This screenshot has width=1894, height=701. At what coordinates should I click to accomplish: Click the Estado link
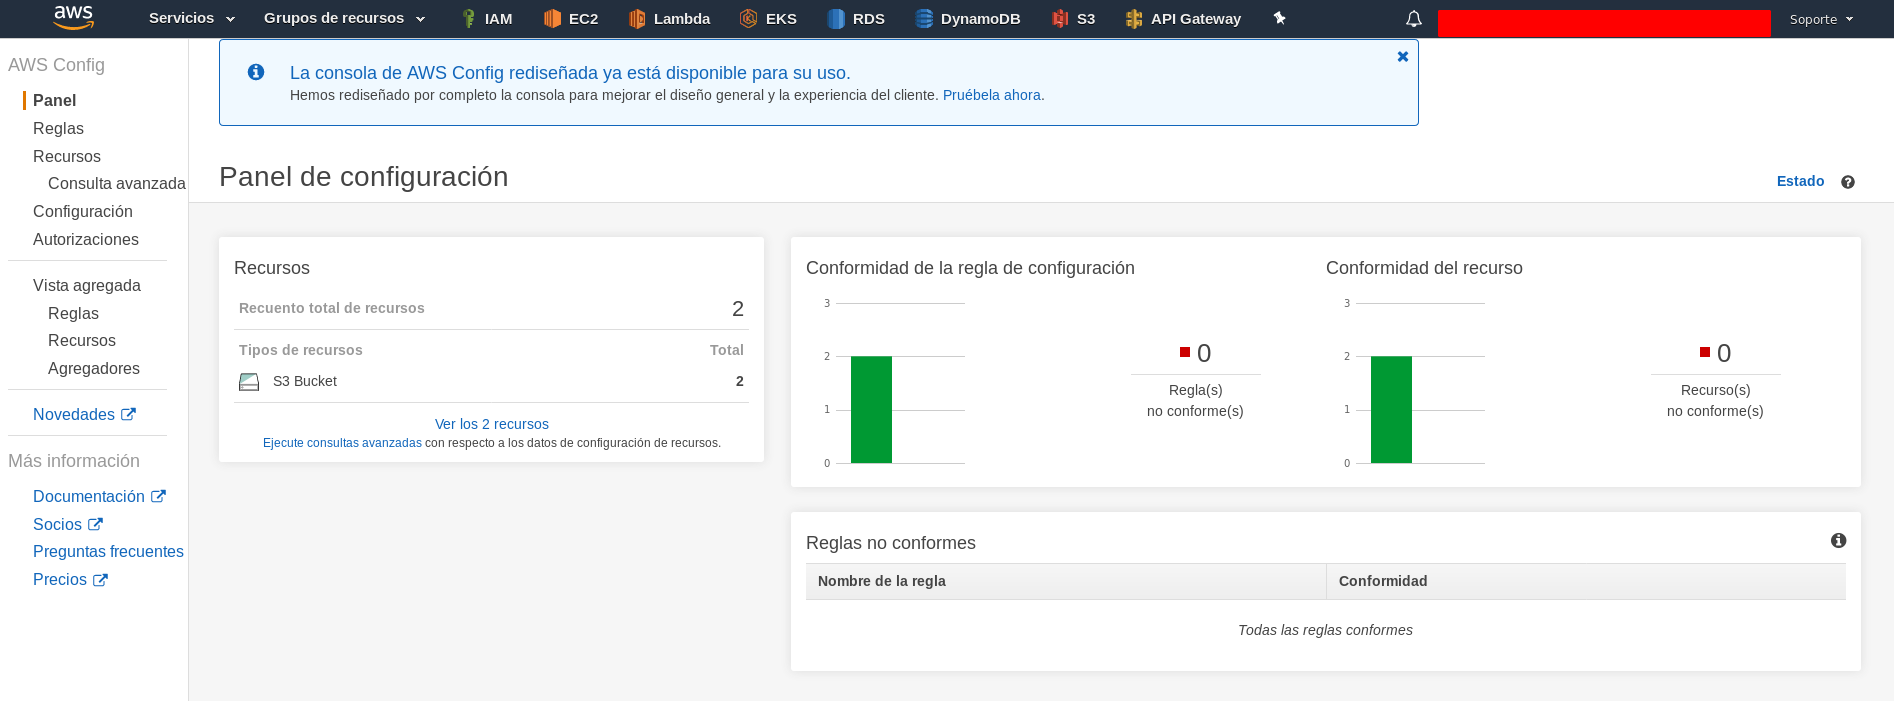(x=1800, y=181)
